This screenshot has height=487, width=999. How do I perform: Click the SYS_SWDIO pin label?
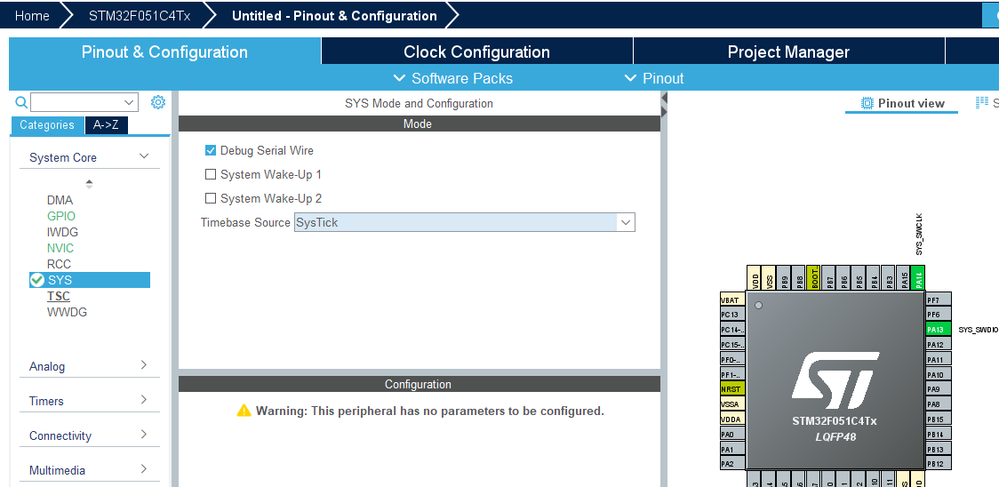tap(978, 330)
